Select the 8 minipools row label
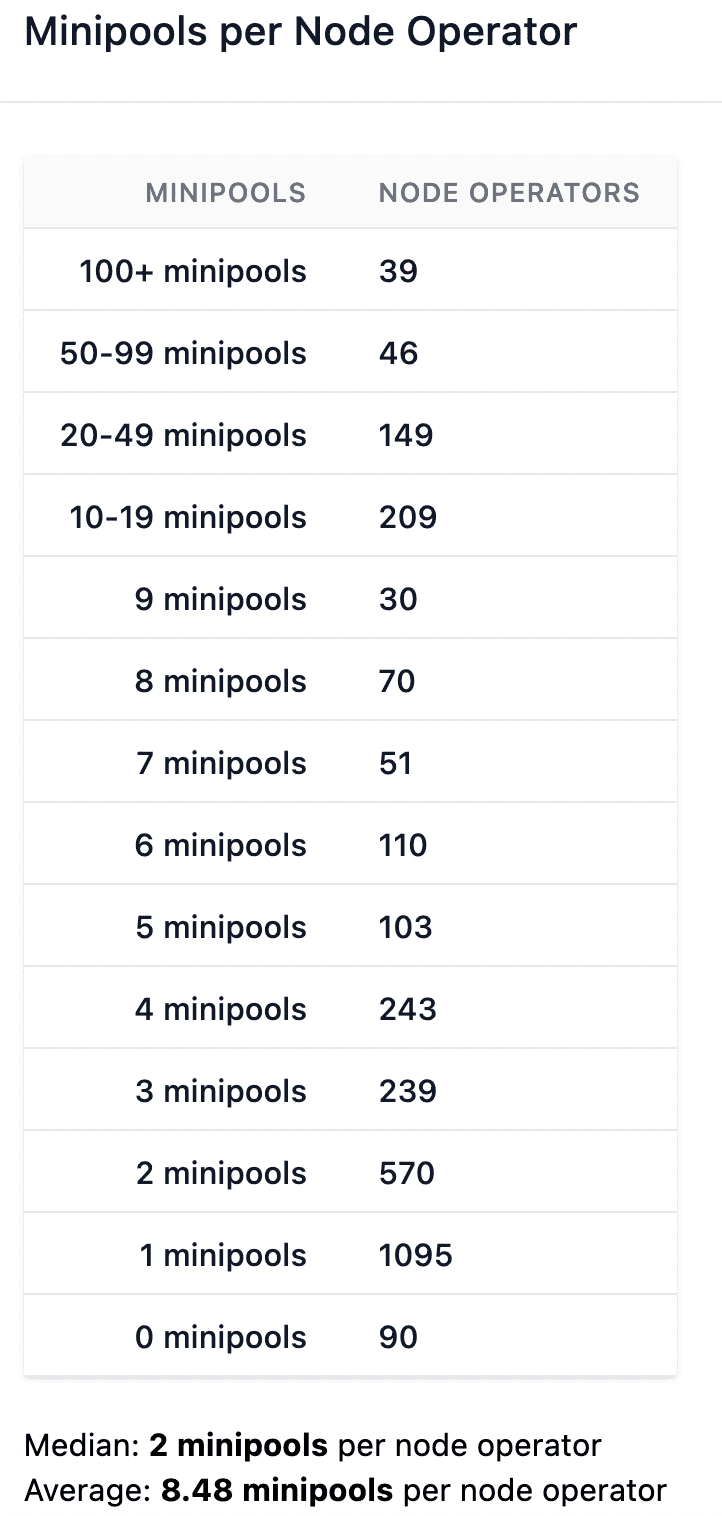 221,681
